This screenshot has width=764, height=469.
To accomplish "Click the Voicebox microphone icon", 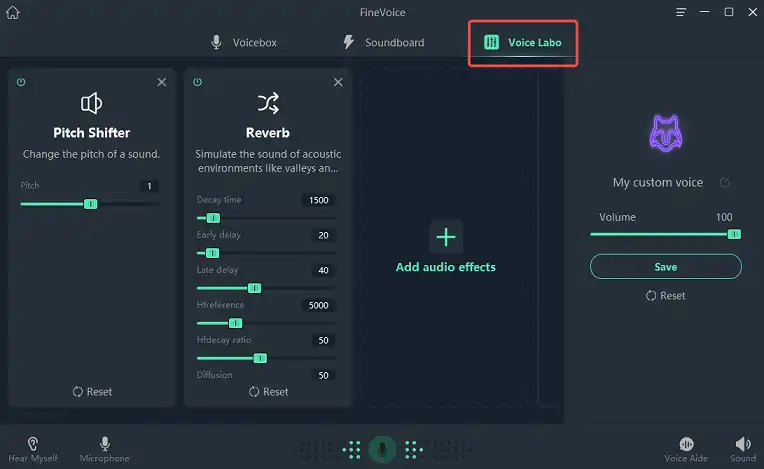I will click(x=216, y=42).
